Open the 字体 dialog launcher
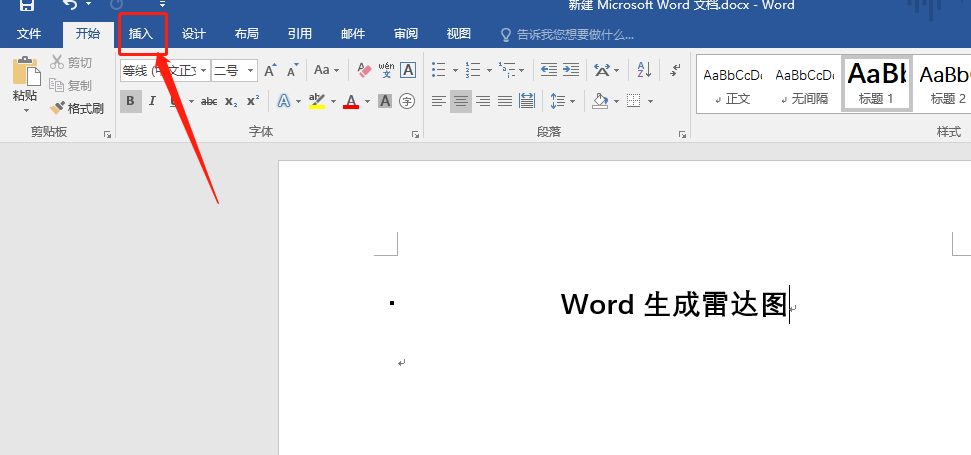The image size is (971, 455). pyautogui.click(x=416, y=134)
